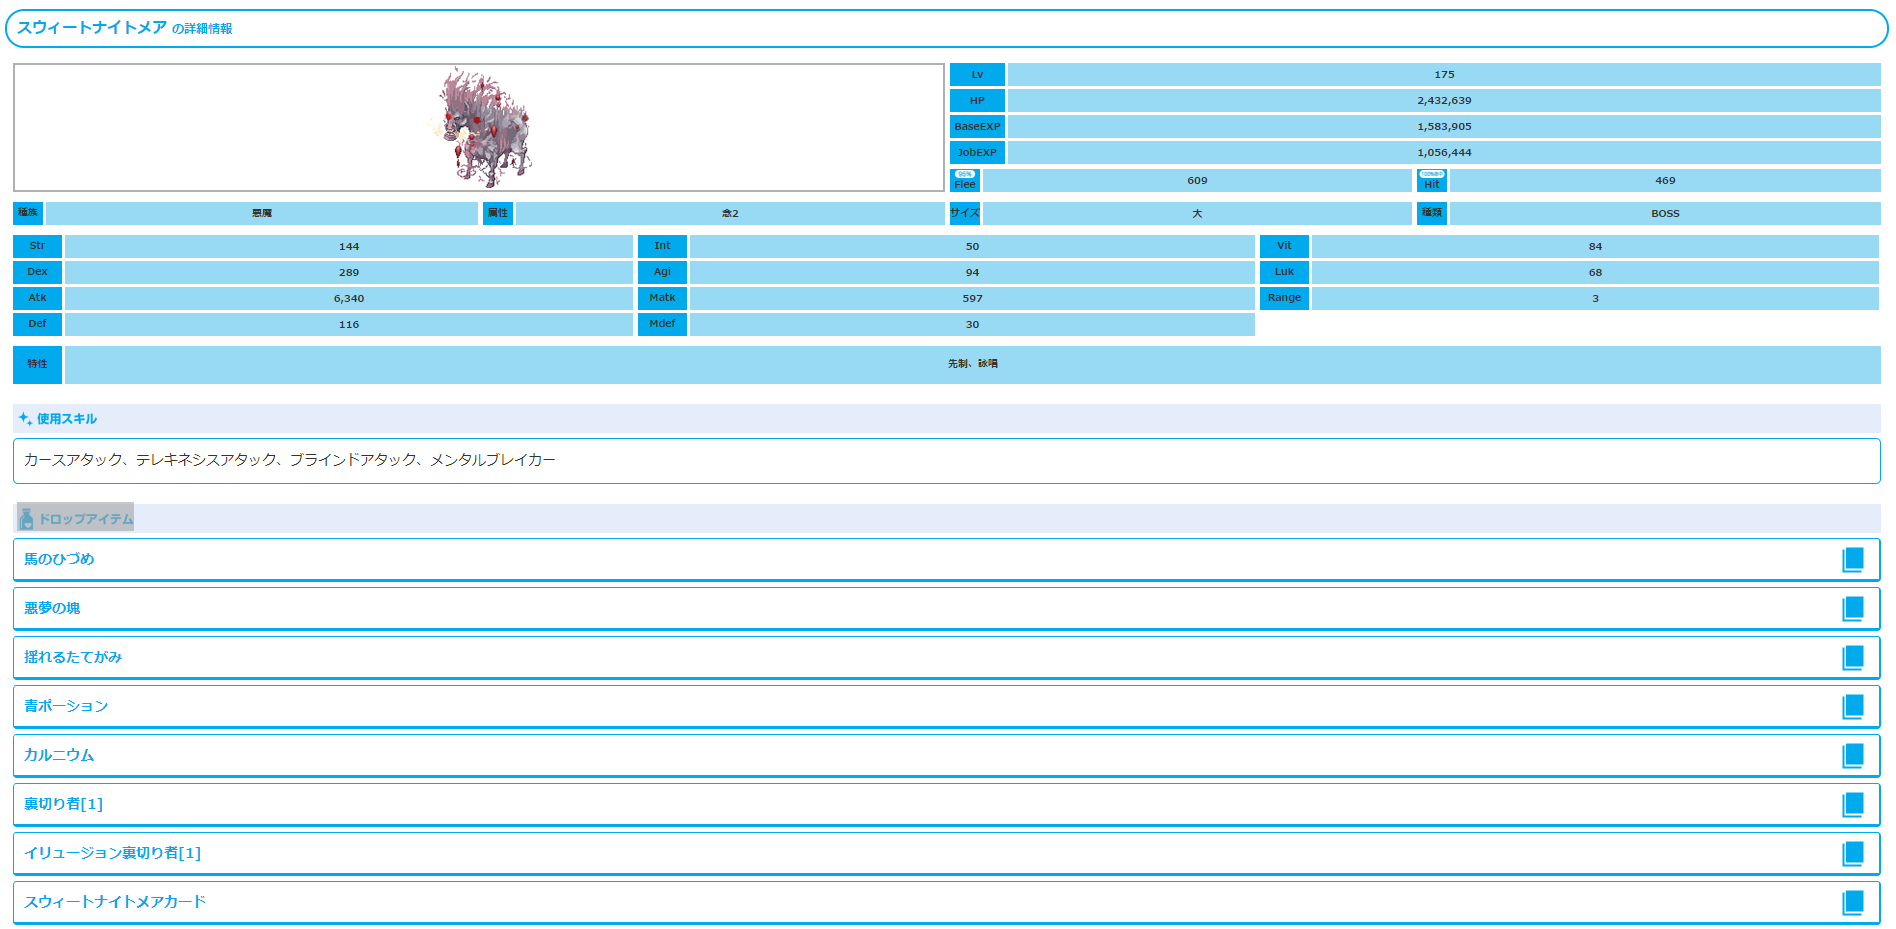Click the 95% badge above Flee
The width and height of the screenshot is (1896, 929).
pyautogui.click(x=964, y=174)
